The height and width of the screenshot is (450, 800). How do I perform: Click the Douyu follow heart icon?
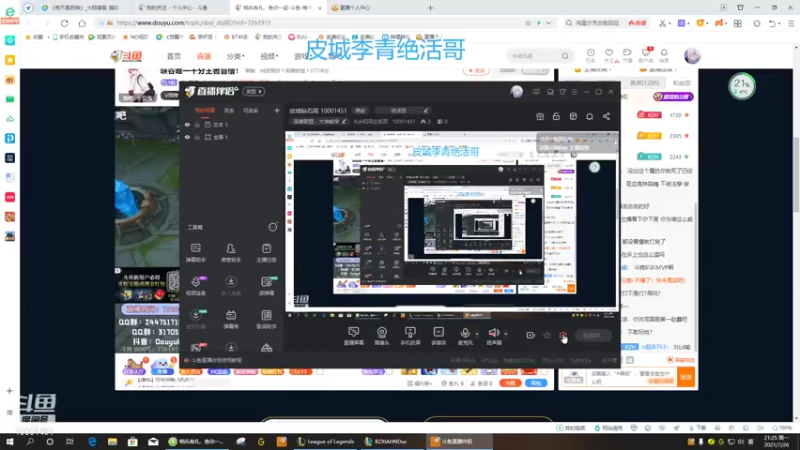(x=609, y=53)
